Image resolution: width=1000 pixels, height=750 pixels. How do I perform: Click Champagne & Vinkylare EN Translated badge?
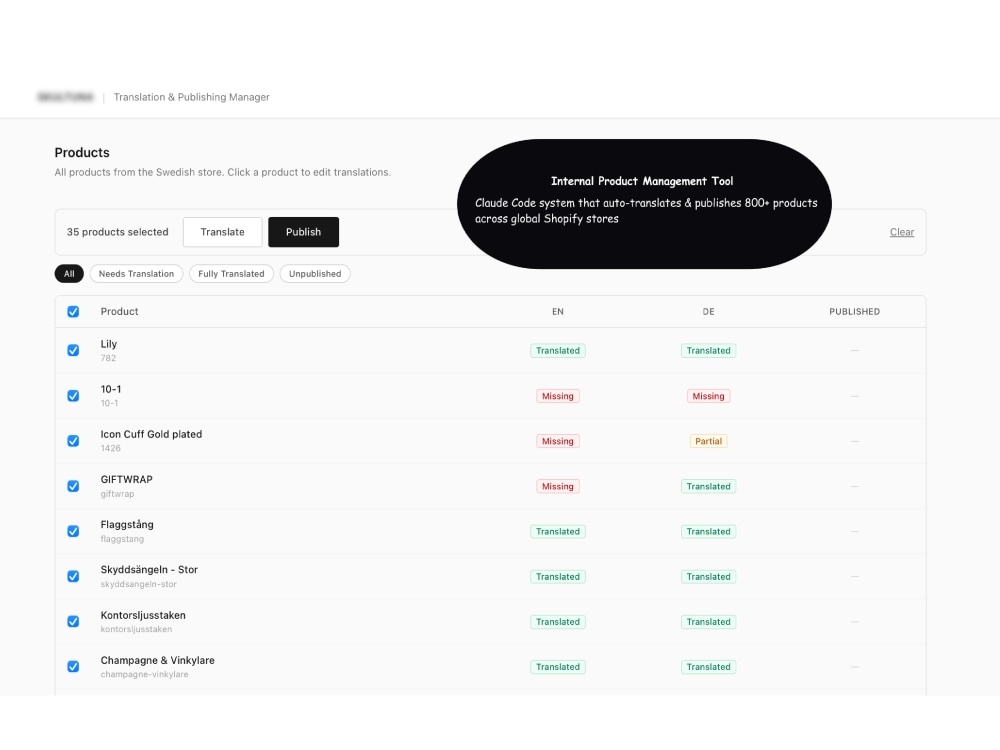click(x=558, y=667)
